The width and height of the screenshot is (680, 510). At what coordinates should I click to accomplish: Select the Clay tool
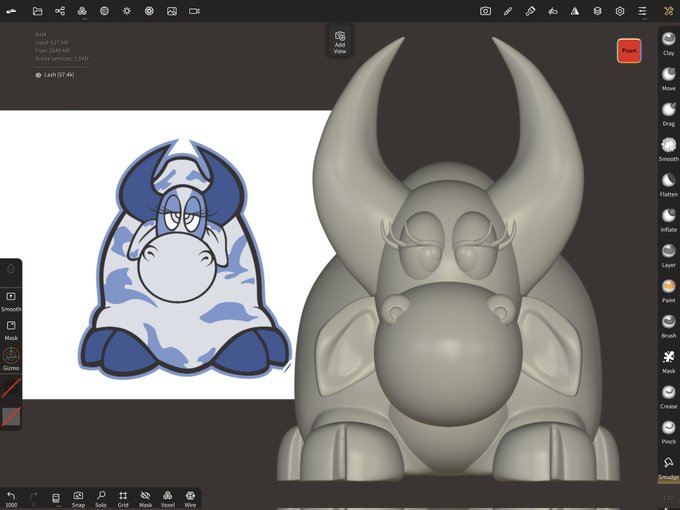668,43
